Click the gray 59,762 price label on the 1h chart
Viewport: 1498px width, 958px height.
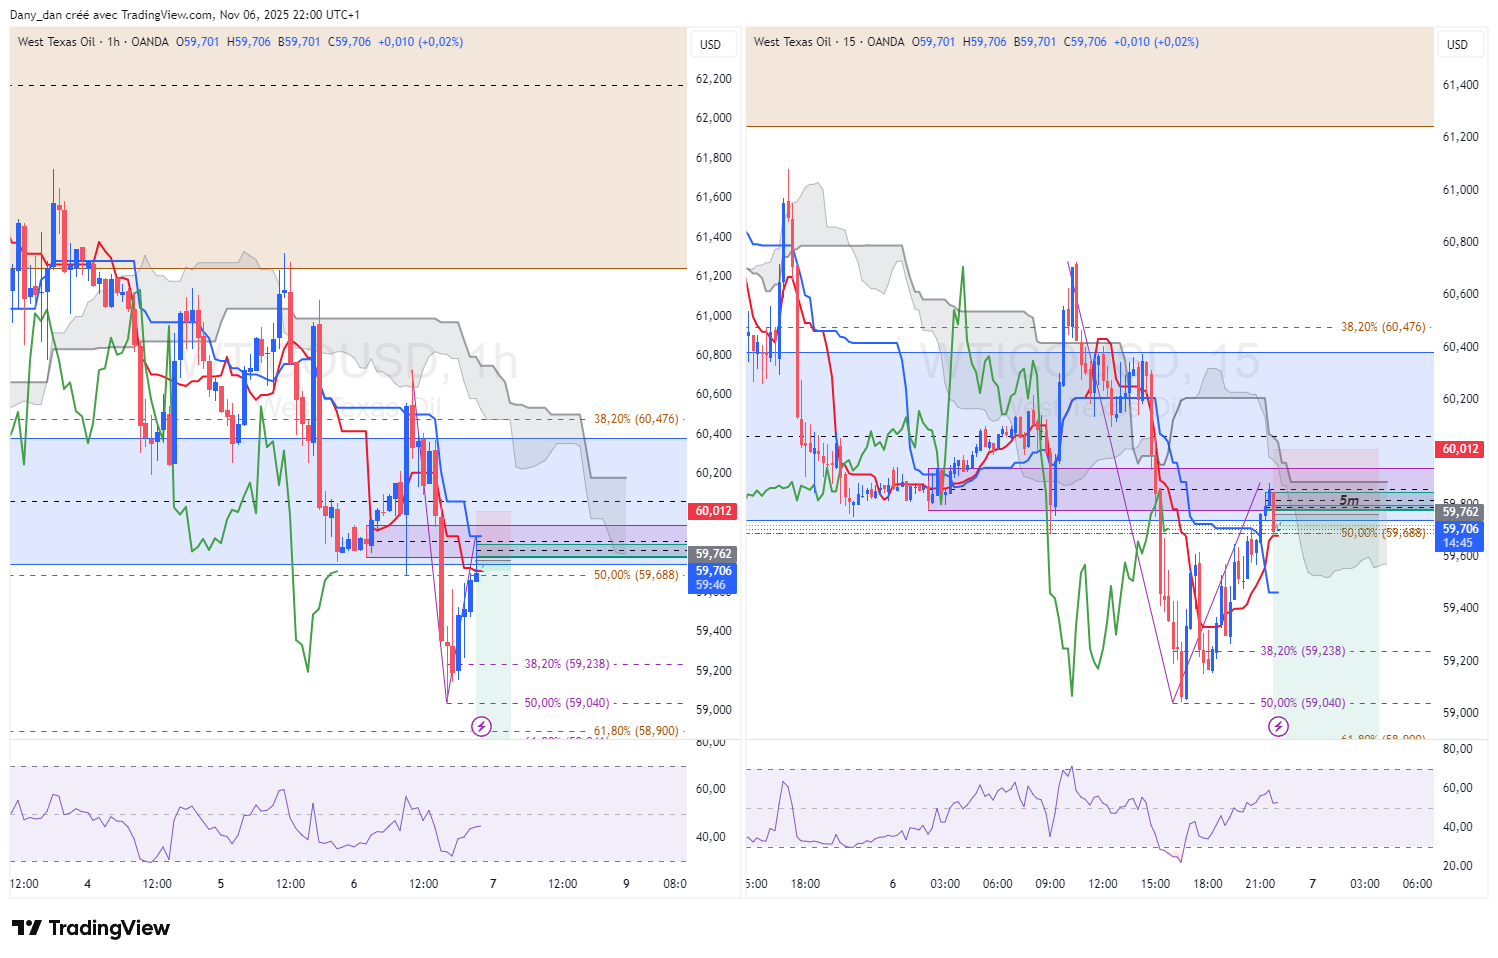pyautogui.click(x=714, y=554)
